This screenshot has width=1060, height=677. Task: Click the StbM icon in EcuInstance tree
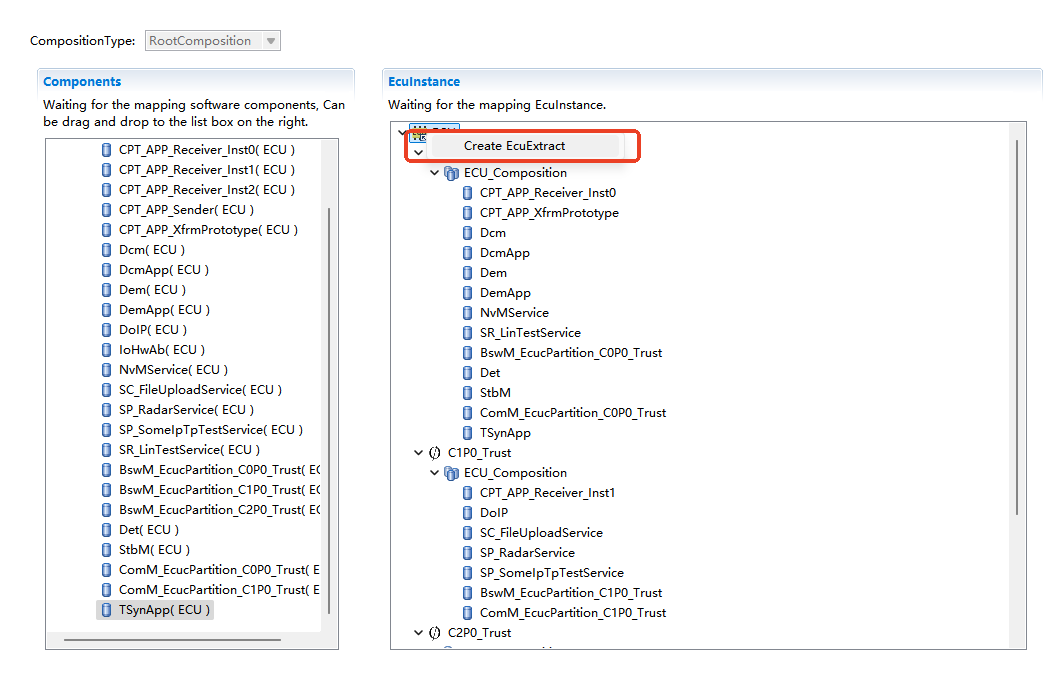pos(467,393)
